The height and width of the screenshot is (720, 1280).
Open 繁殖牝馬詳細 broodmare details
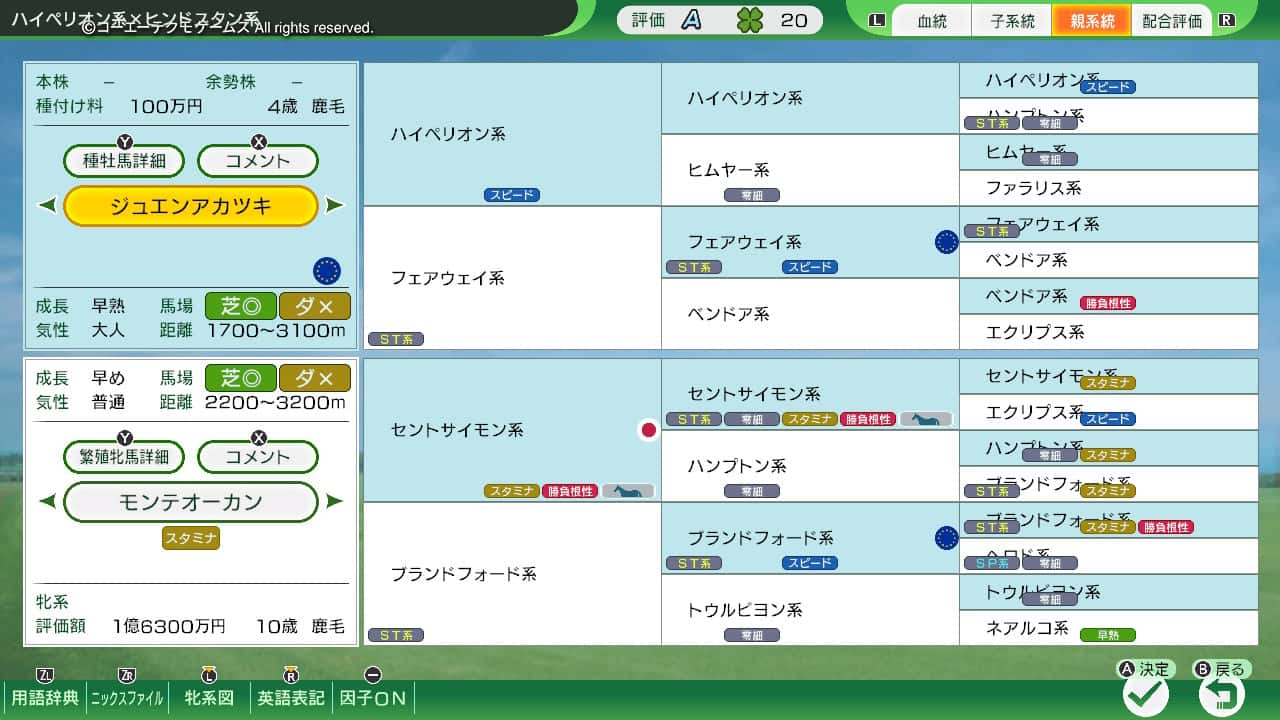[125, 457]
